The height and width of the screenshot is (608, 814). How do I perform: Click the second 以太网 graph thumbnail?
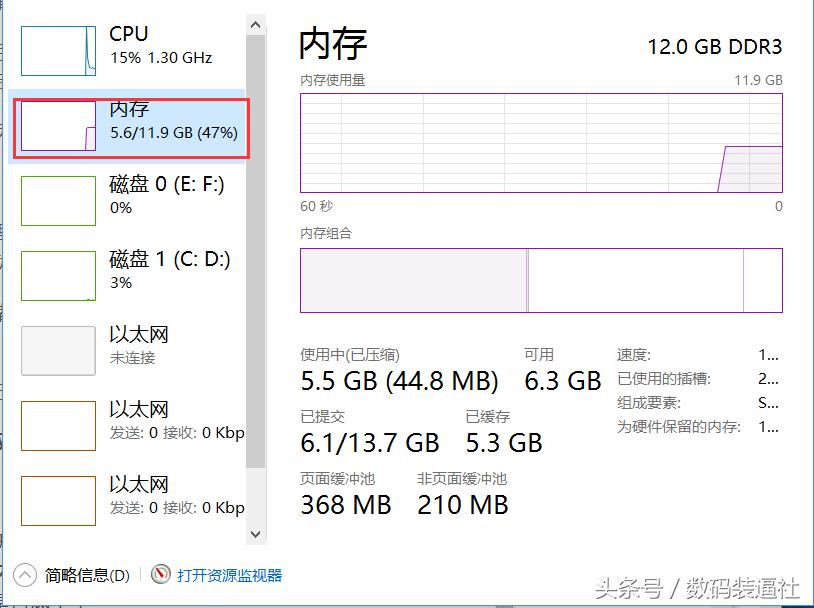(x=58, y=426)
